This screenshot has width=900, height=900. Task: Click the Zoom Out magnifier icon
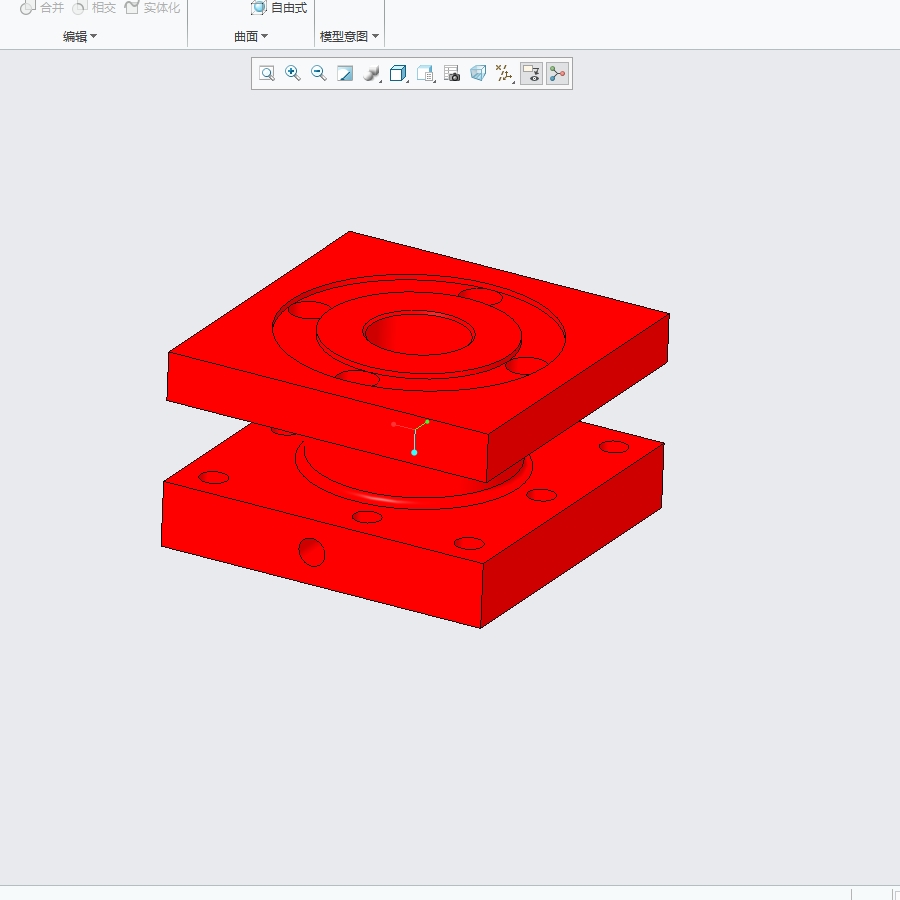click(319, 73)
